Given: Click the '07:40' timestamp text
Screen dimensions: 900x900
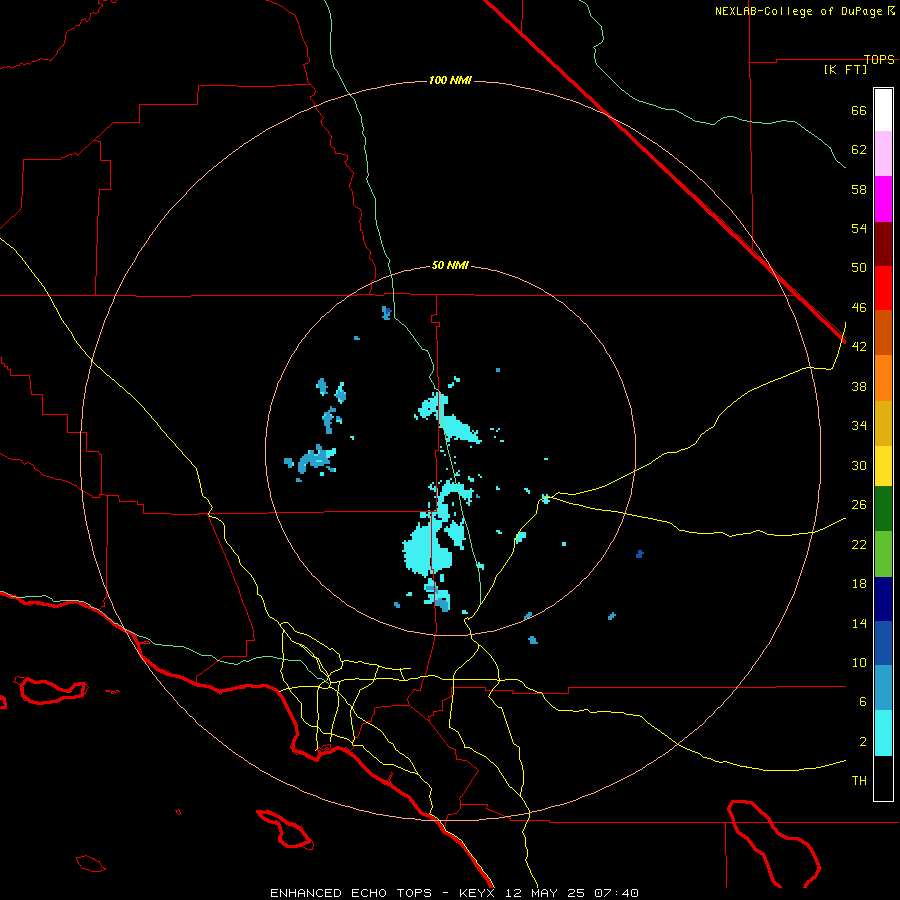Looking at the screenshot, I should 616,893.
